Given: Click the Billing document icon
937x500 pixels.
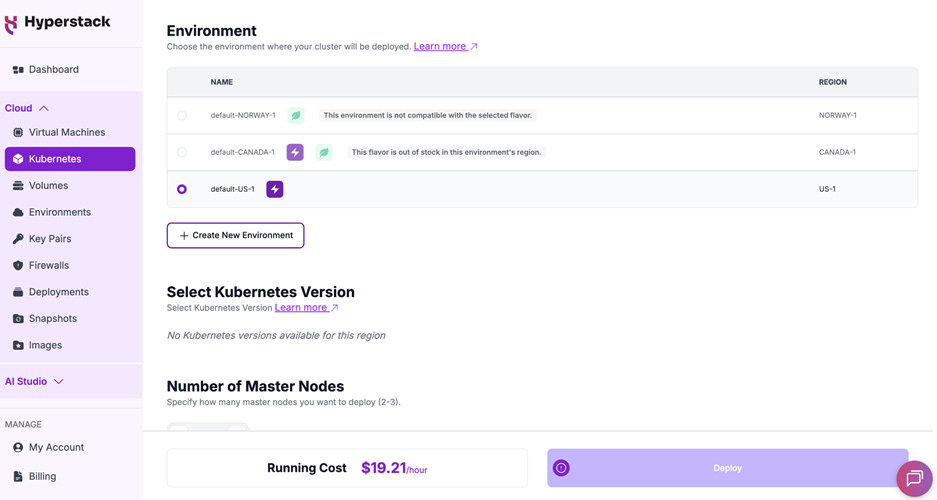Looking at the screenshot, I should click(18, 476).
